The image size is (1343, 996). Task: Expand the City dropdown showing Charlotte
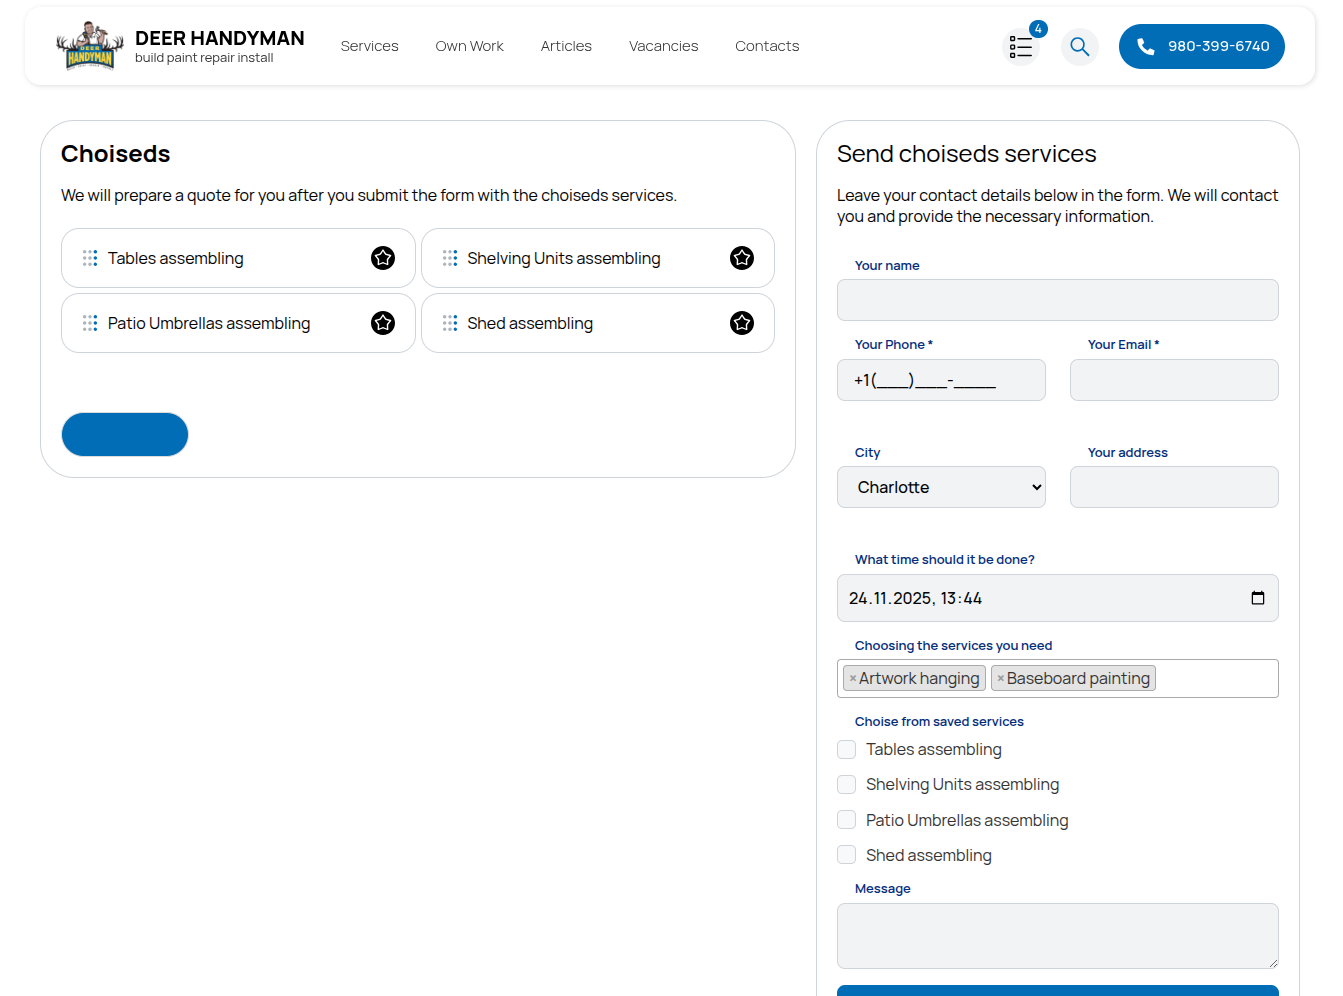940,487
